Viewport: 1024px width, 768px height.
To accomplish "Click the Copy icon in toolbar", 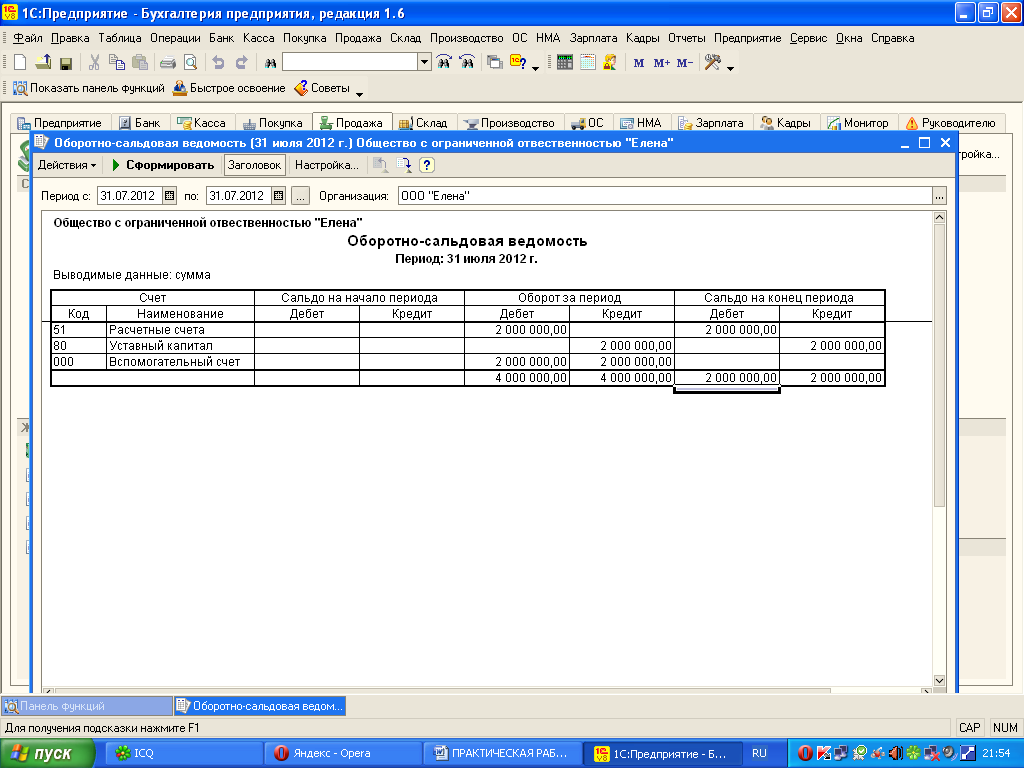I will 117,63.
